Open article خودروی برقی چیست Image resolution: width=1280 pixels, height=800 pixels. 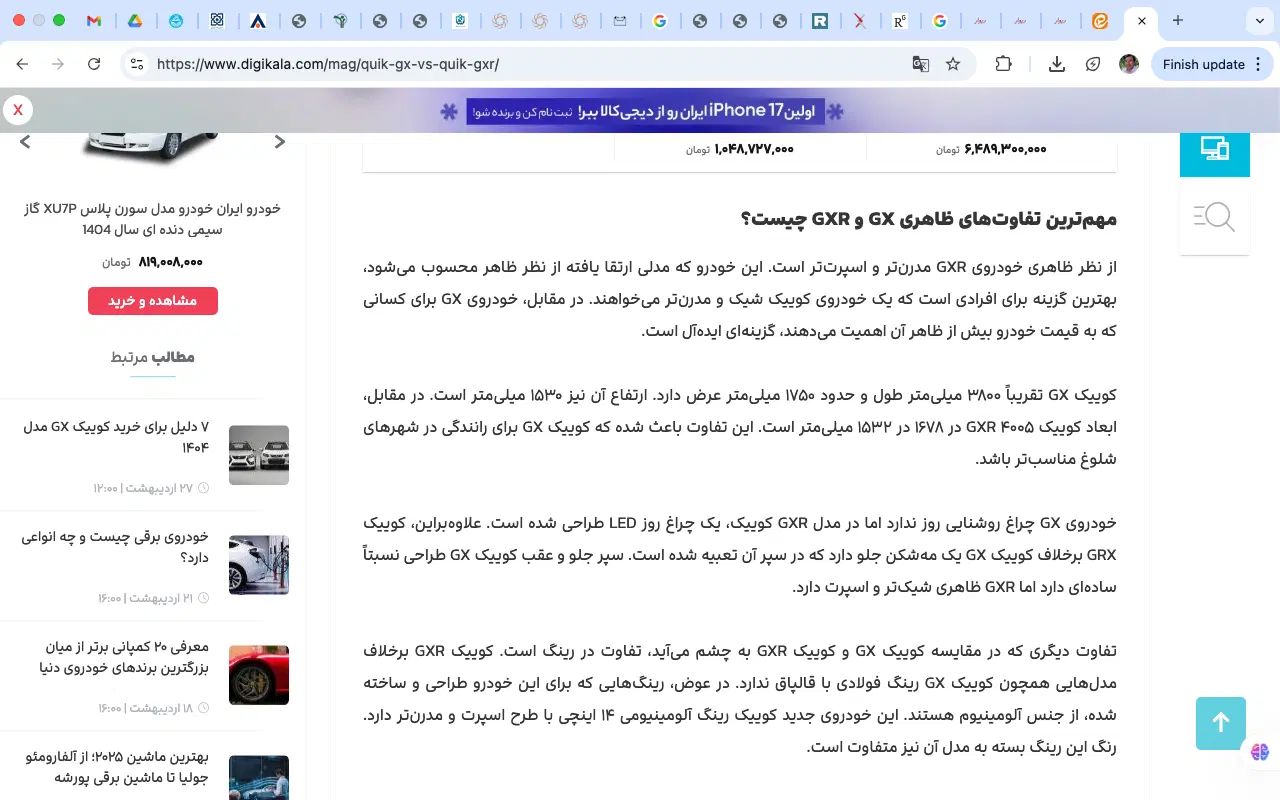coord(115,547)
